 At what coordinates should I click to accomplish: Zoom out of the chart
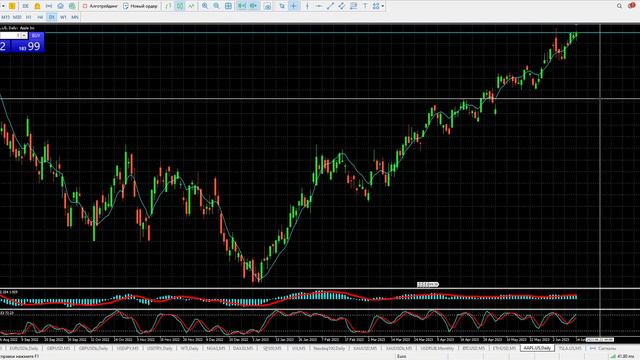216,6
